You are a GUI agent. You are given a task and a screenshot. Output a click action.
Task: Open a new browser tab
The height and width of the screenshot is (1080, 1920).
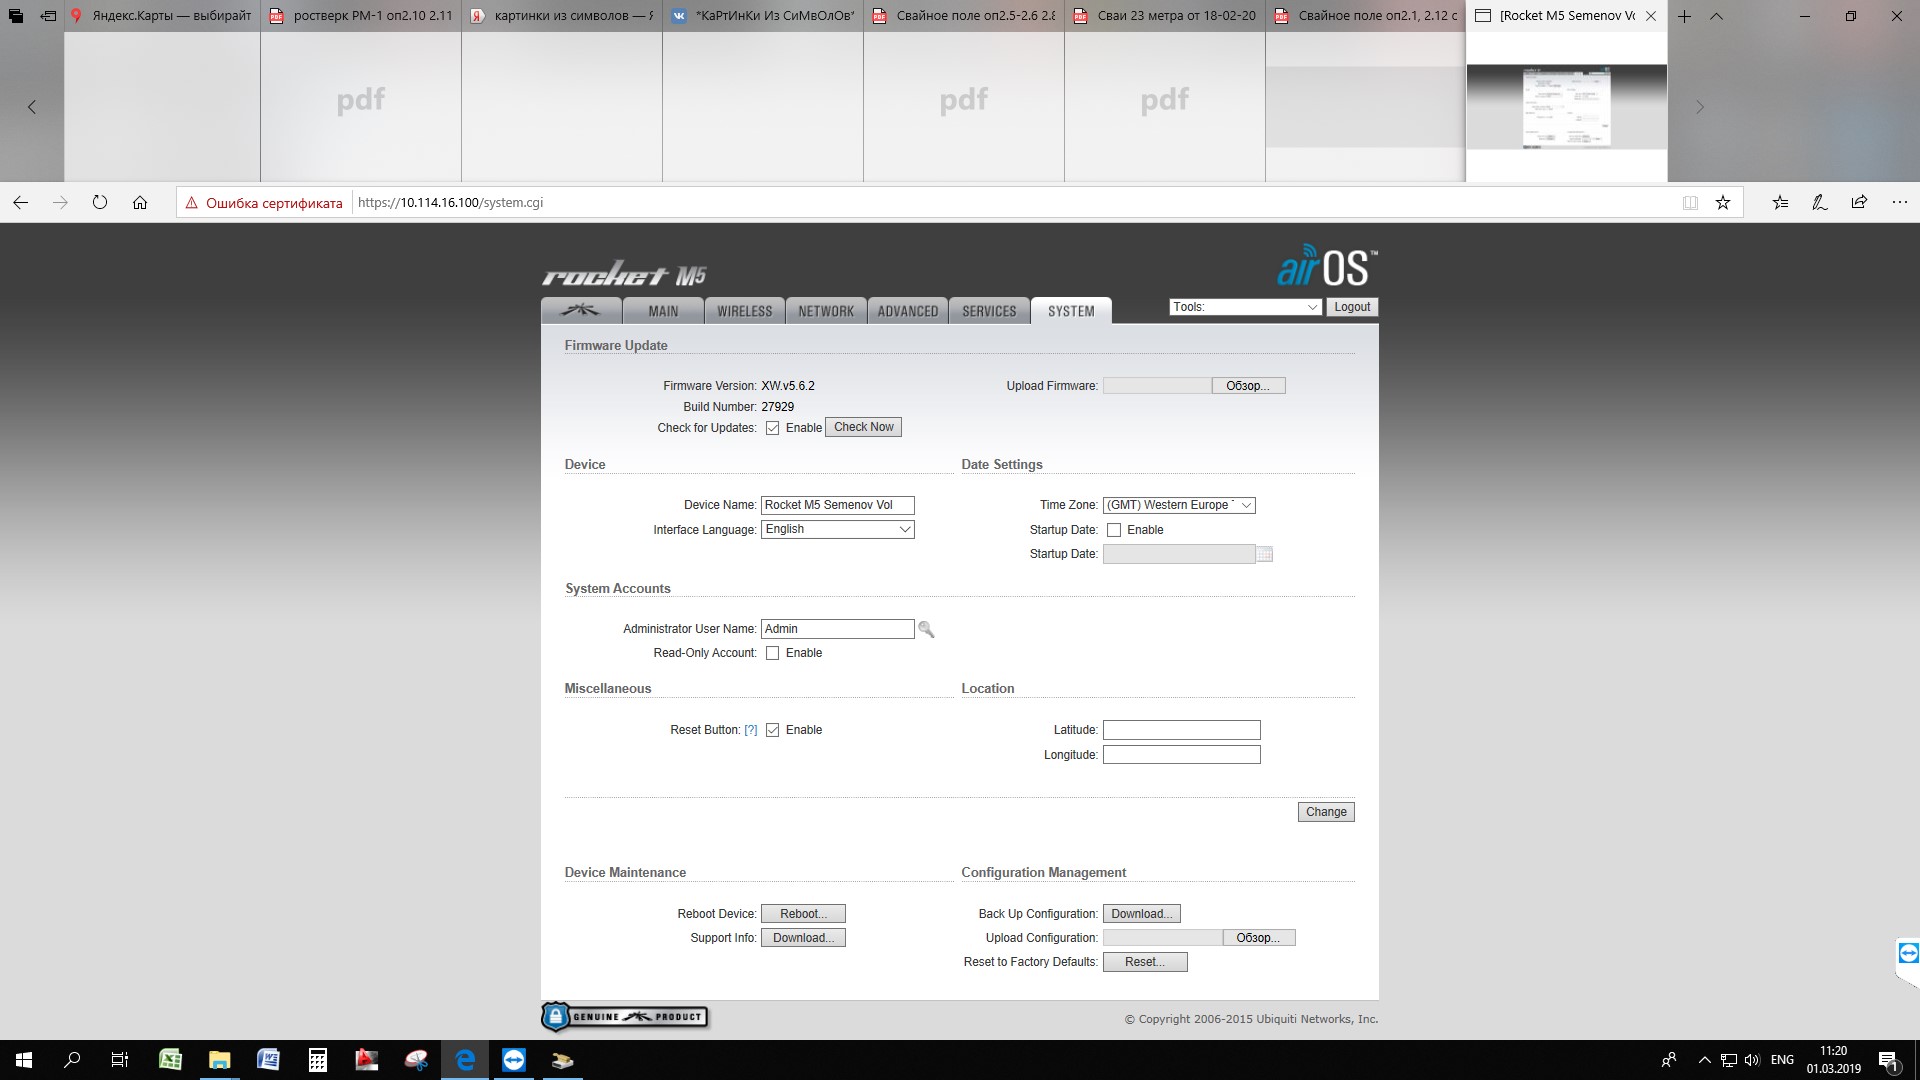[1684, 16]
